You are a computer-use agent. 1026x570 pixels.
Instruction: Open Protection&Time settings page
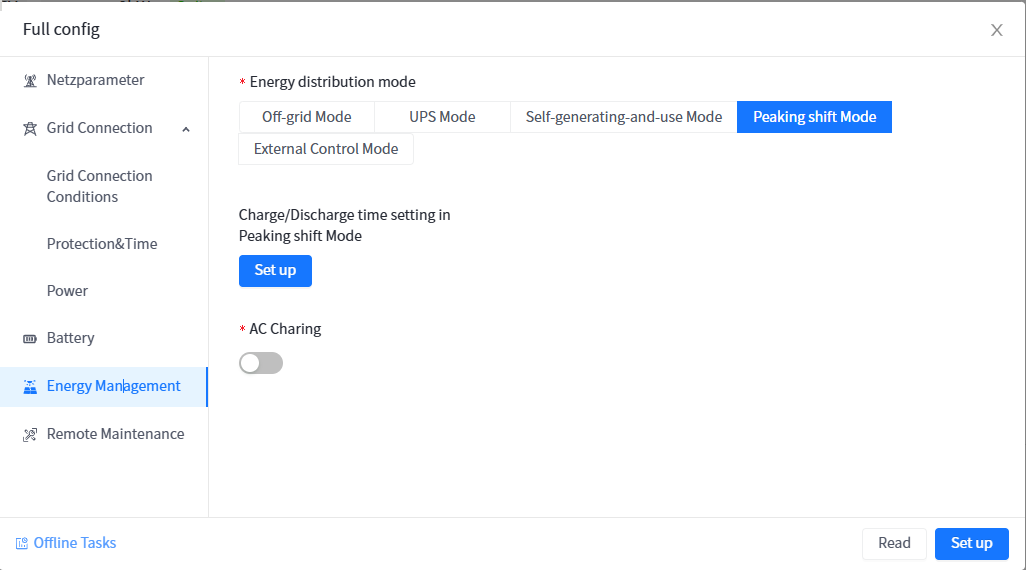click(x=102, y=244)
